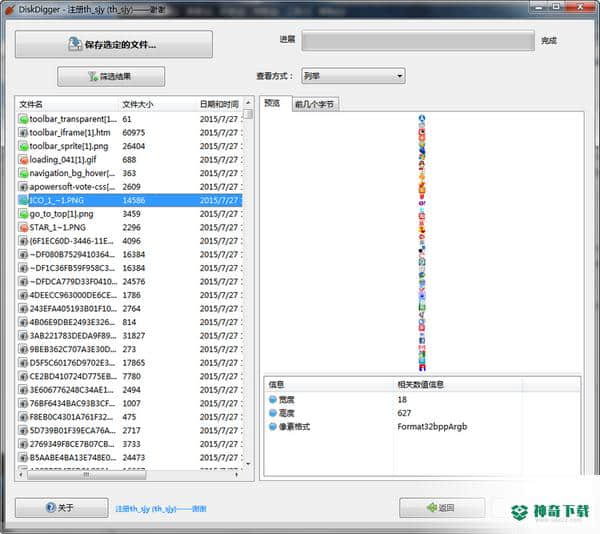Click the progress bar at the top

[418, 40]
